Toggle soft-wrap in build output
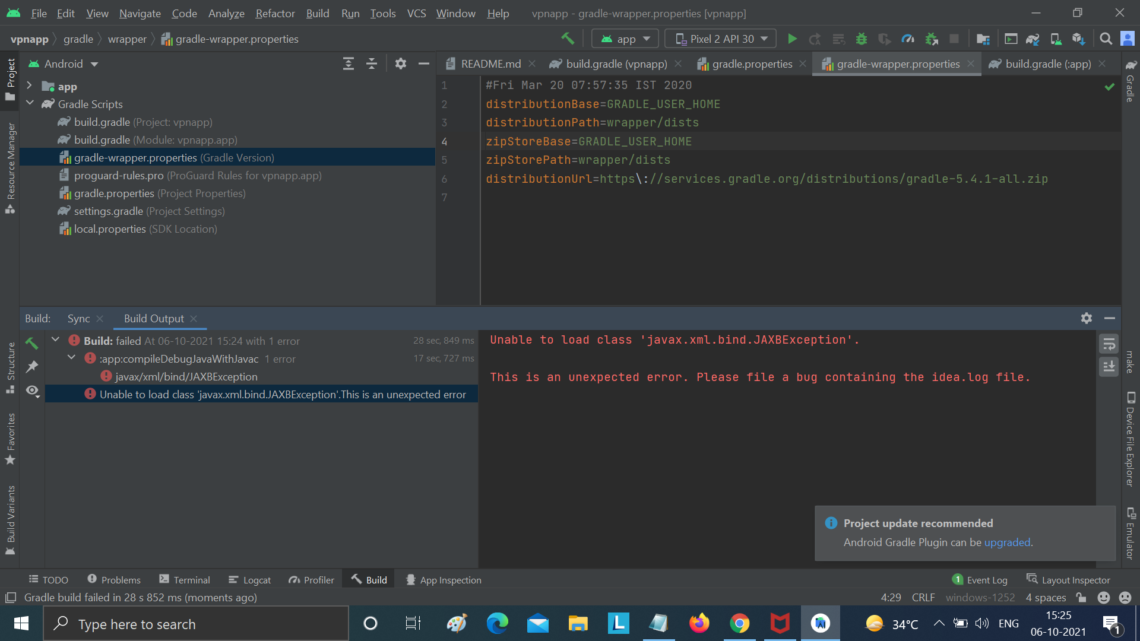Screen dimensions: 1140x641 pos(1109,344)
